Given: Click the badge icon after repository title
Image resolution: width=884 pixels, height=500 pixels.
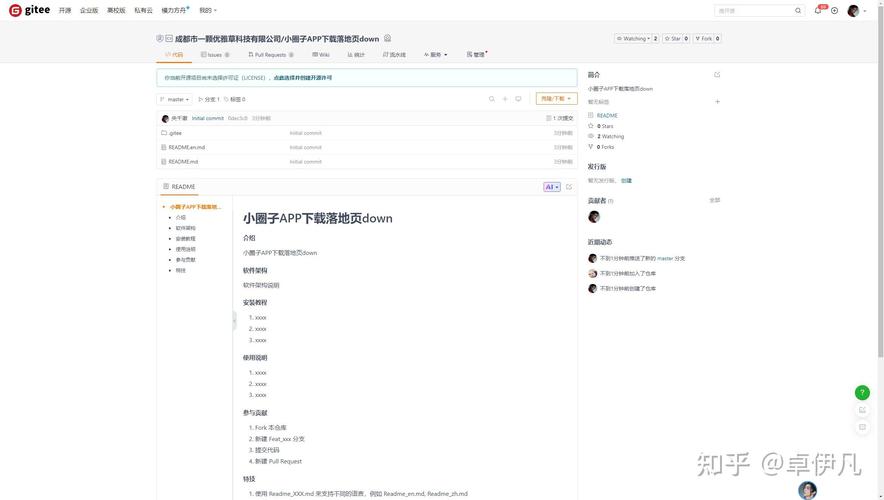Looking at the screenshot, I should point(387,38).
